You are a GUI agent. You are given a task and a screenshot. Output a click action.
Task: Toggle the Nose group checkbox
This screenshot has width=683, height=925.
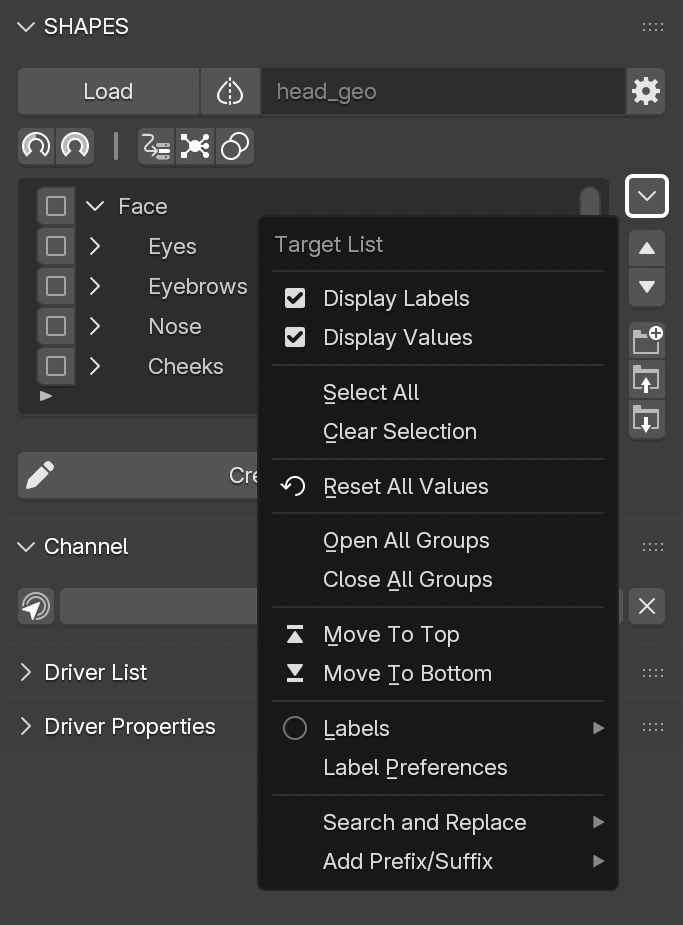(56, 326)
